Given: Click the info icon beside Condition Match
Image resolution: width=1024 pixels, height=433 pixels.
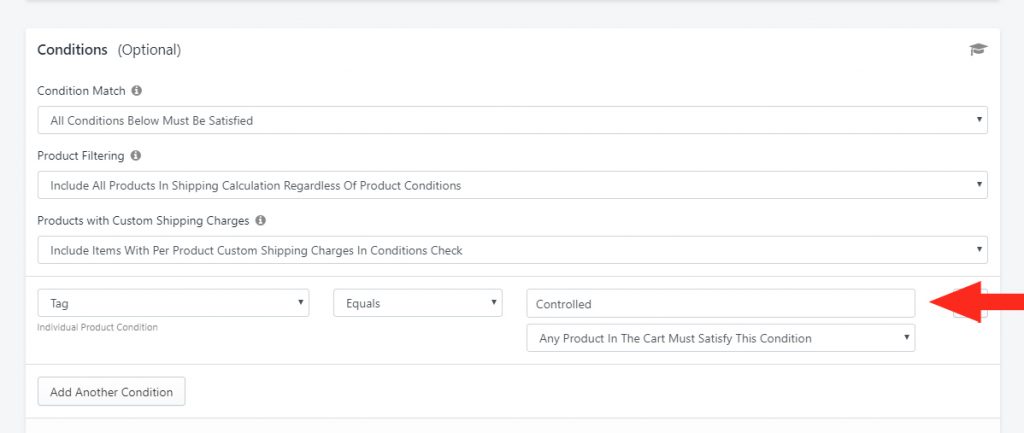Looking at the screenshot, I should (136, 91).
